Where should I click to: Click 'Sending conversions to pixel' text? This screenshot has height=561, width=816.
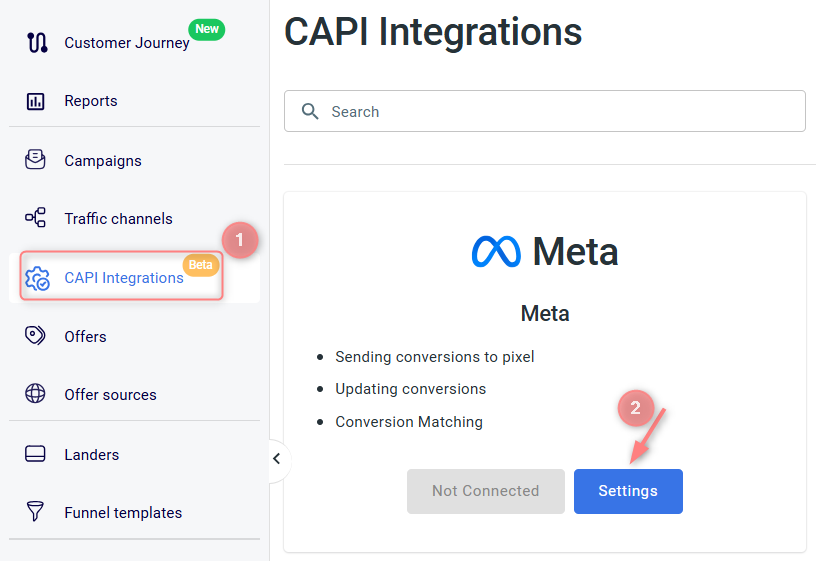tap(435, 357)
